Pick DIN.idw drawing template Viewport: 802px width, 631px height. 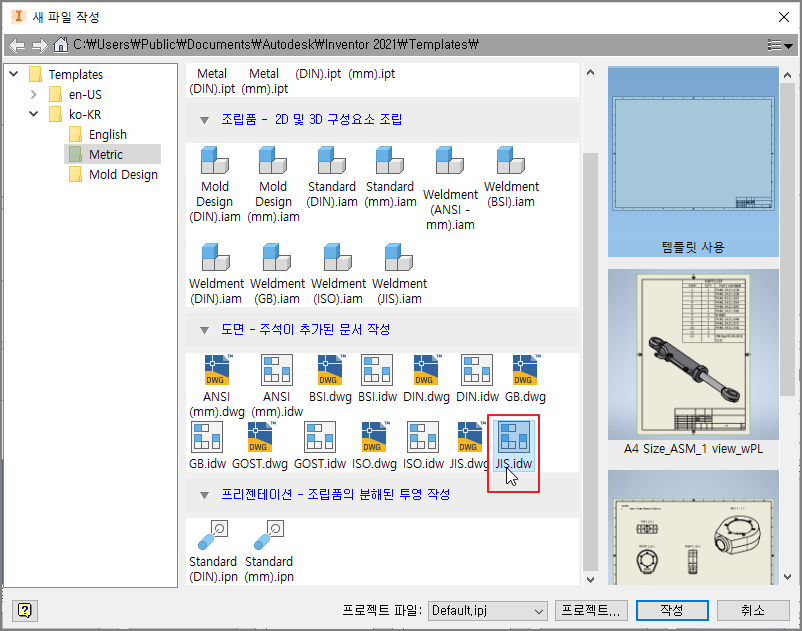tap(477, 379)
